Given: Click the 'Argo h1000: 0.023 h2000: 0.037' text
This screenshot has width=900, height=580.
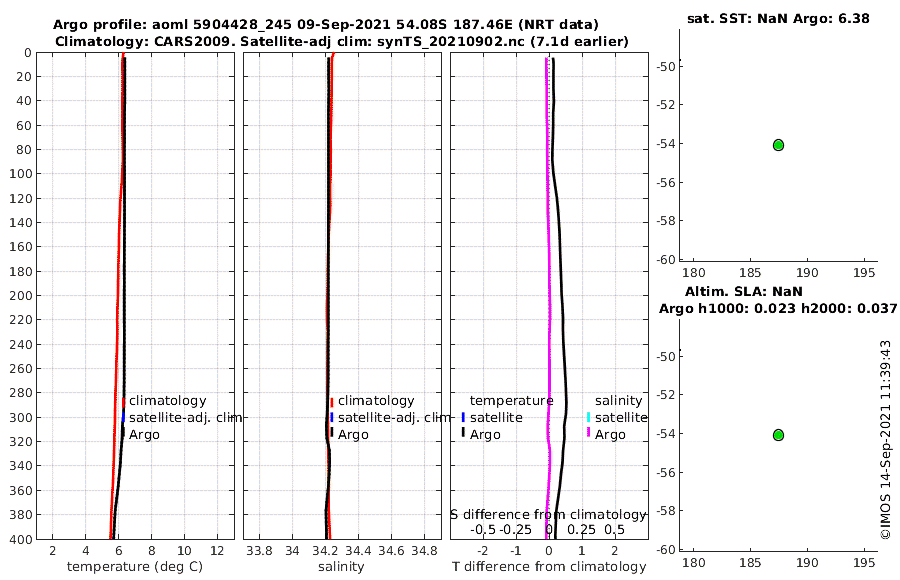Looking at the screenshot, I should 778,308.
